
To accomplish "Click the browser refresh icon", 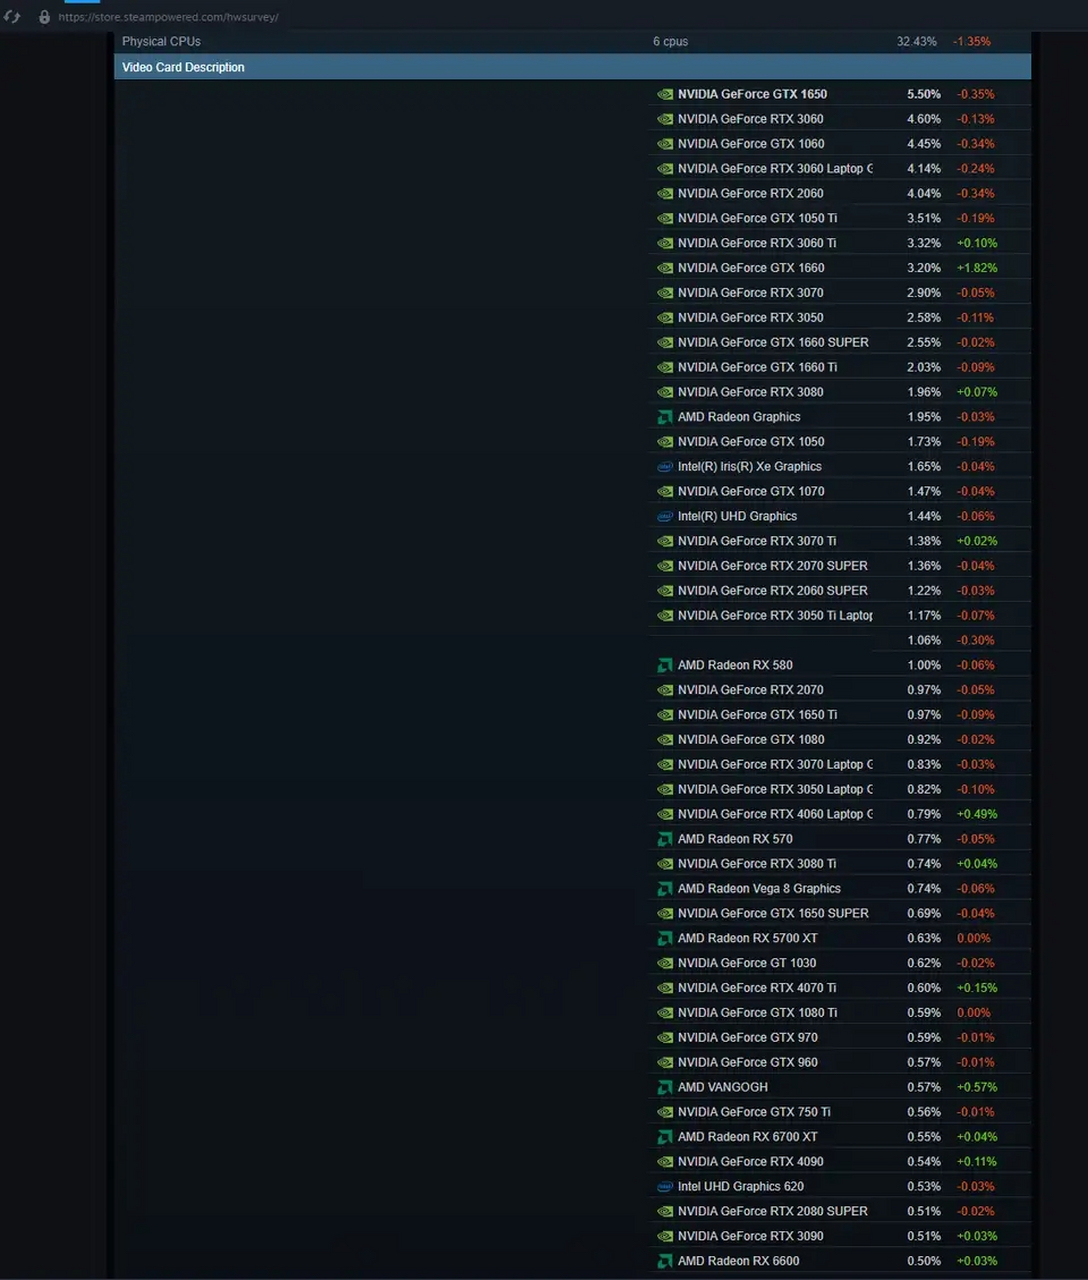I will [12, 16].
